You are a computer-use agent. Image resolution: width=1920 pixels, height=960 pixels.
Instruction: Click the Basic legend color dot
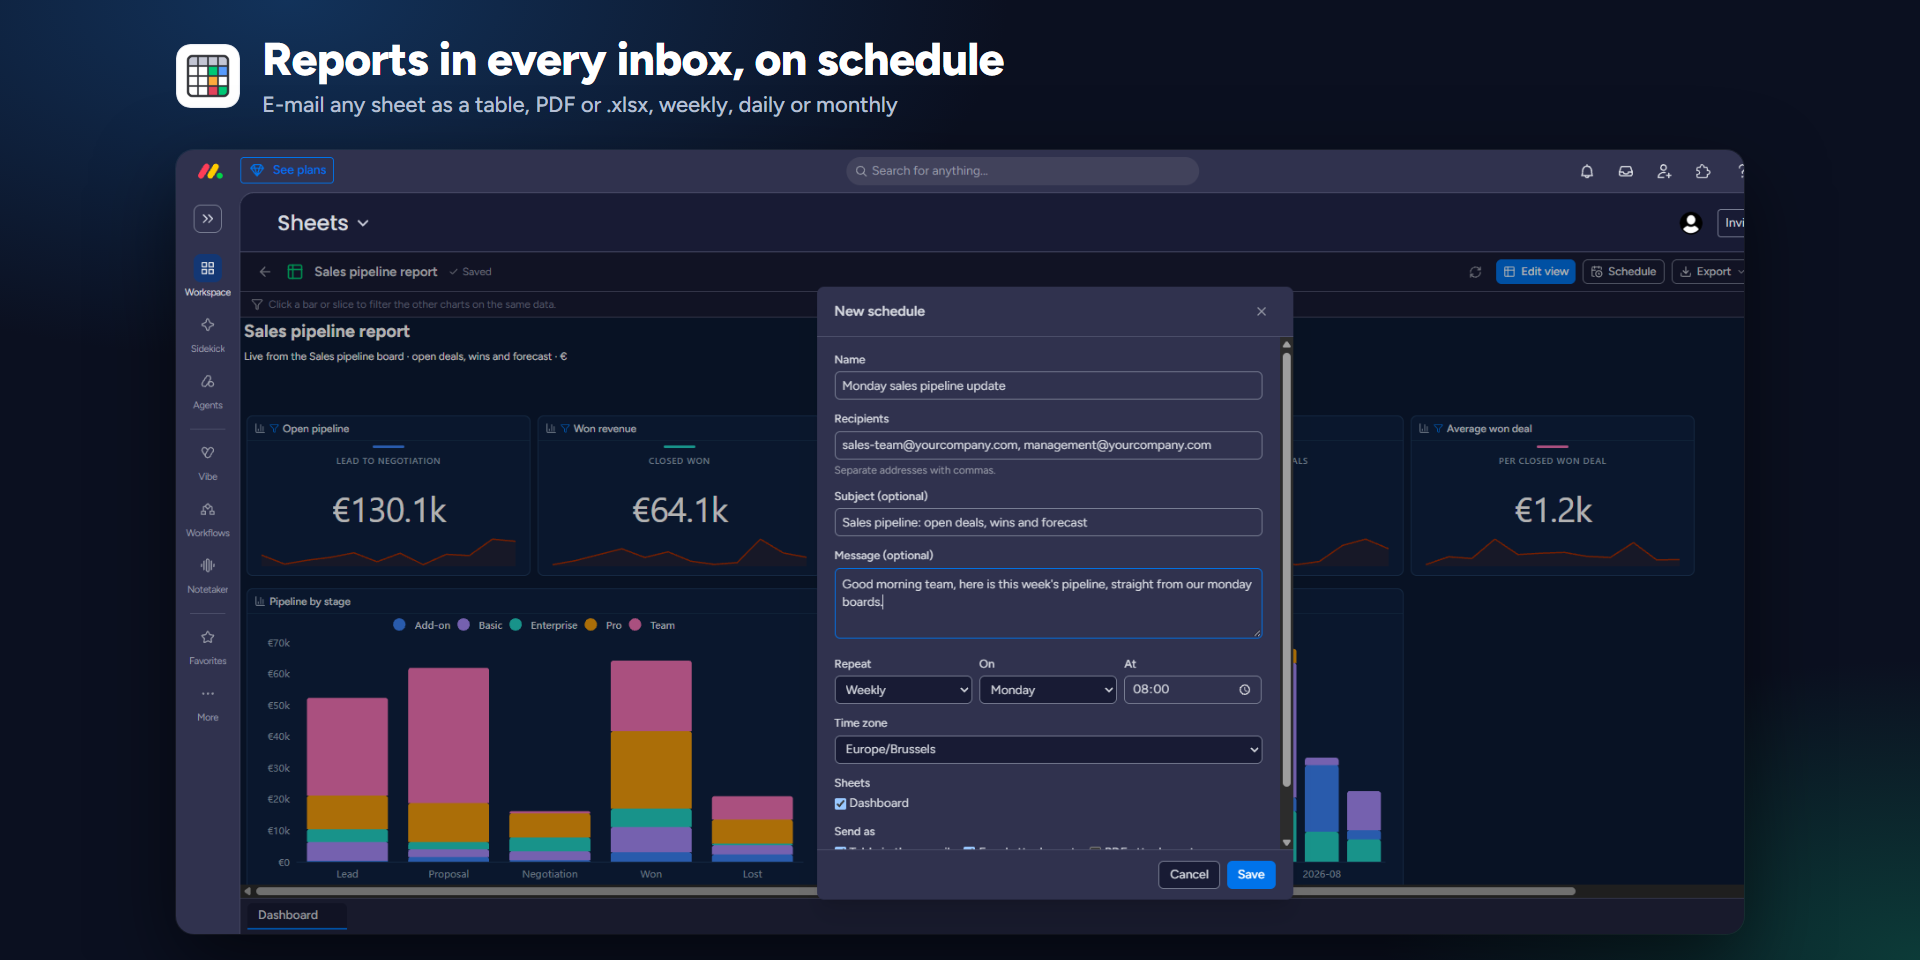coord(464,625)
